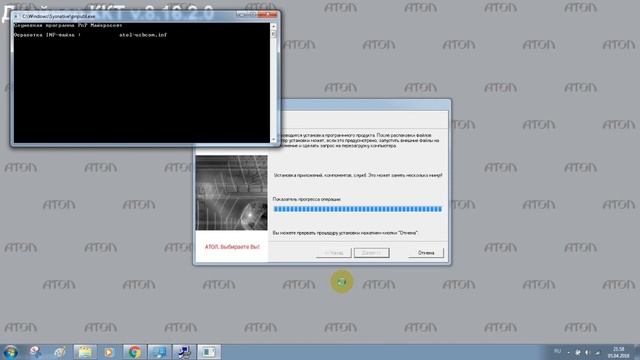Close the pnputil.exe console window
Screen dimensions: 640x360
tap(268, 15)
